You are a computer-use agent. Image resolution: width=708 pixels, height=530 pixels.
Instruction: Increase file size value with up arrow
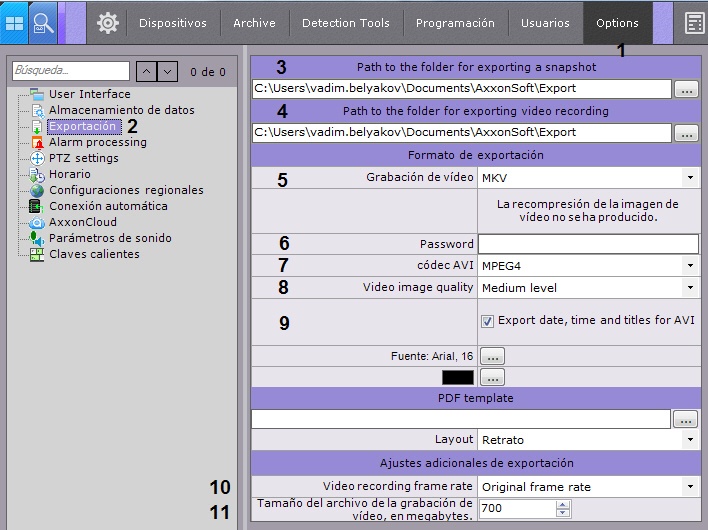[x=563, y=505]
